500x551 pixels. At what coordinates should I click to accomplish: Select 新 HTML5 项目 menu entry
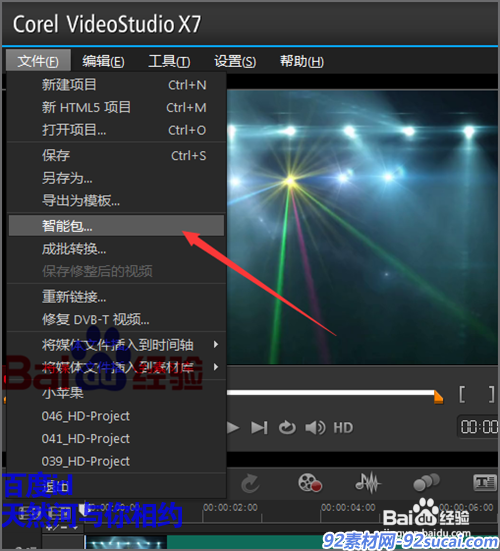116,107
